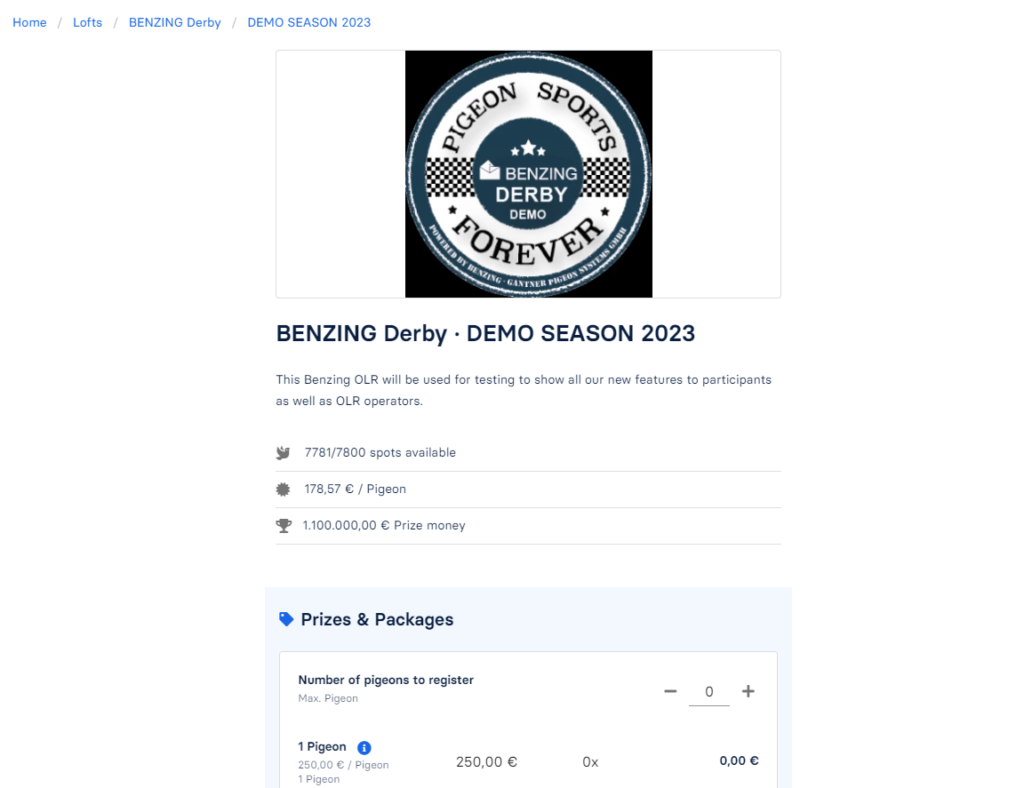Click the pigeon icon beside spots available

283,452
